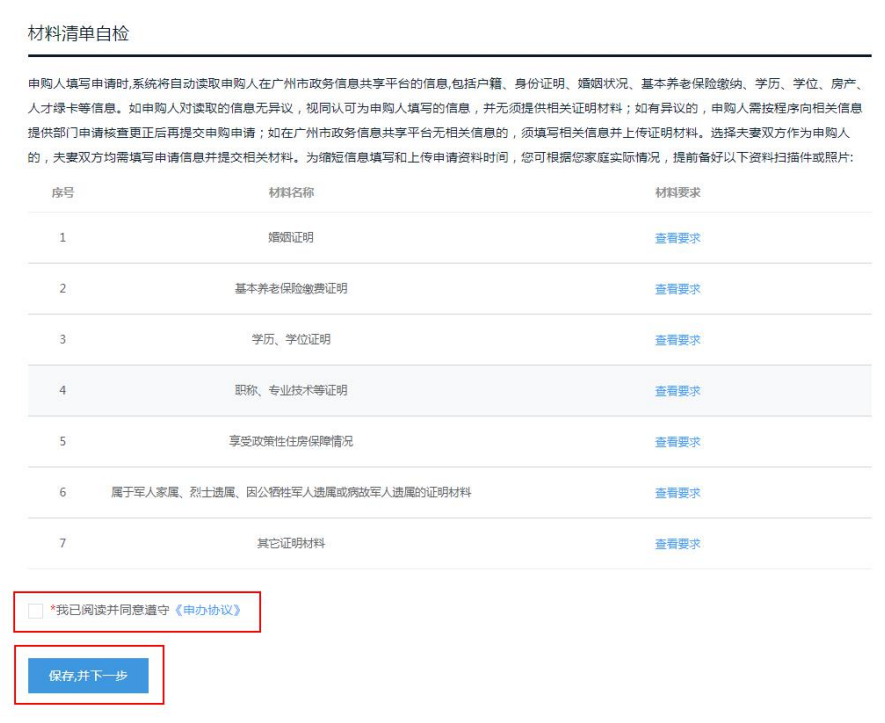
Task: View requirements for 学历、学位证明
Action: (677, 340)
